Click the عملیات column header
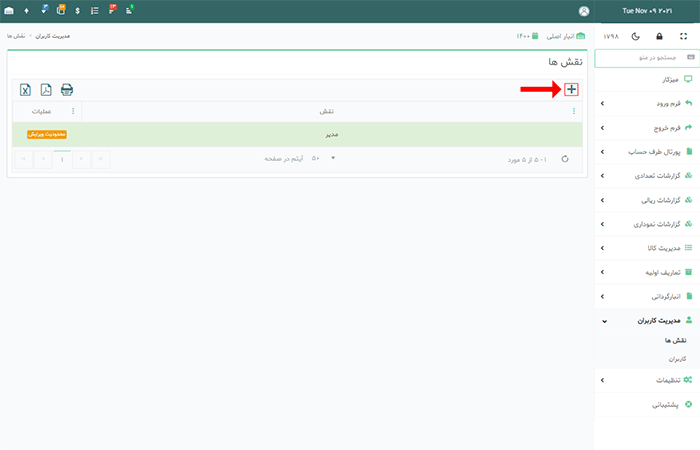 (42, 111)
